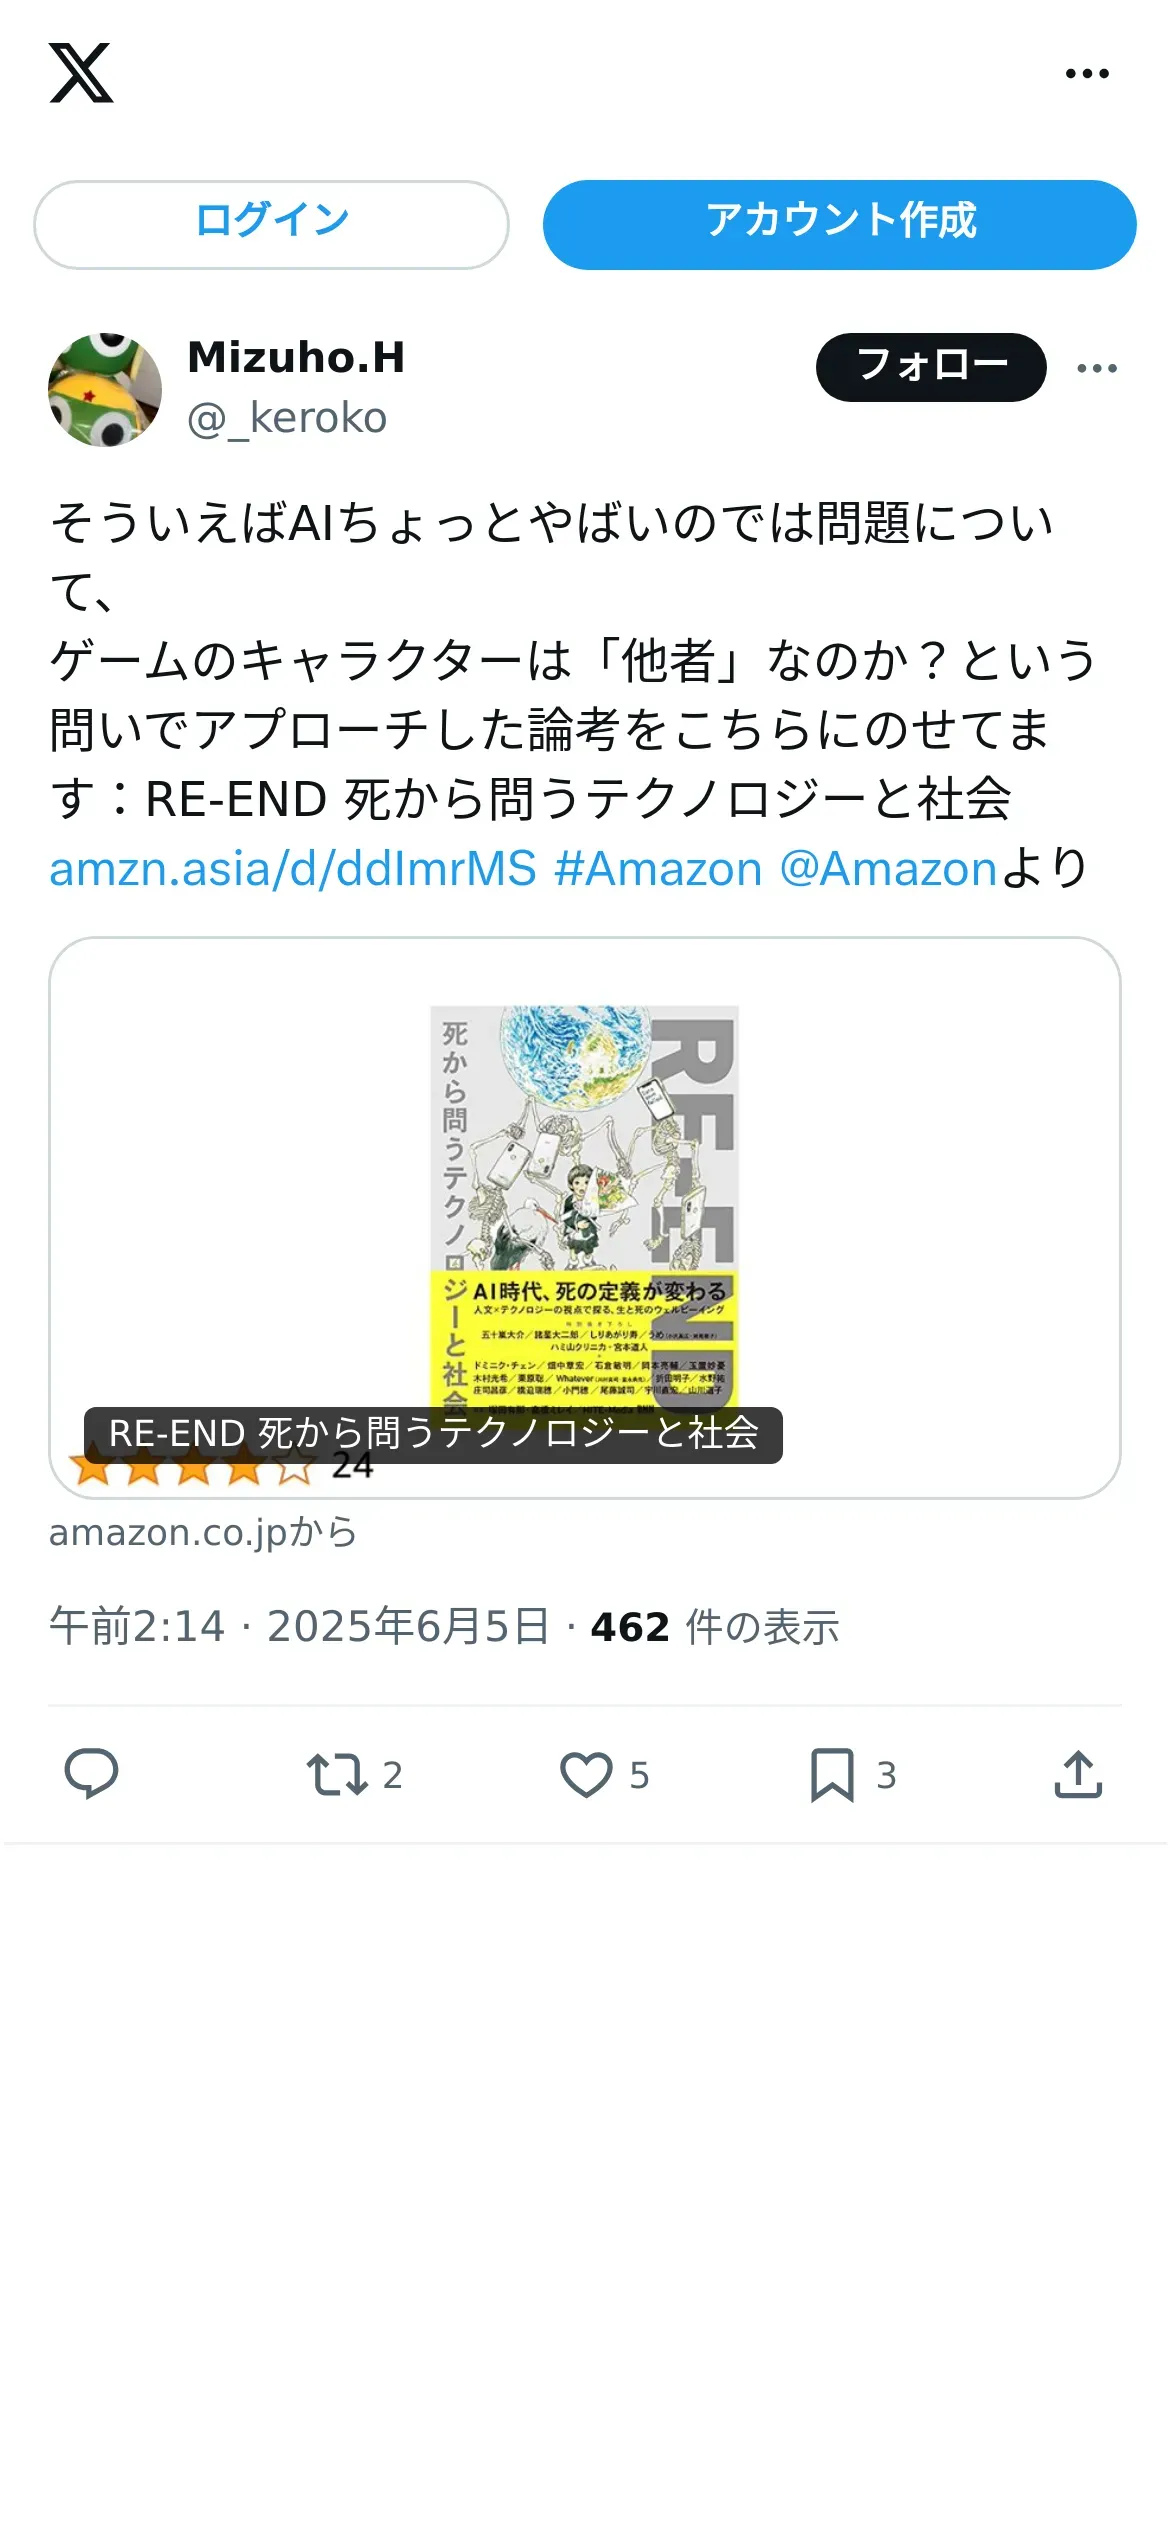Open the Mizuho.H profile avatar
Viewport: 1170px width, 2532px height.
tap(105, 389)
